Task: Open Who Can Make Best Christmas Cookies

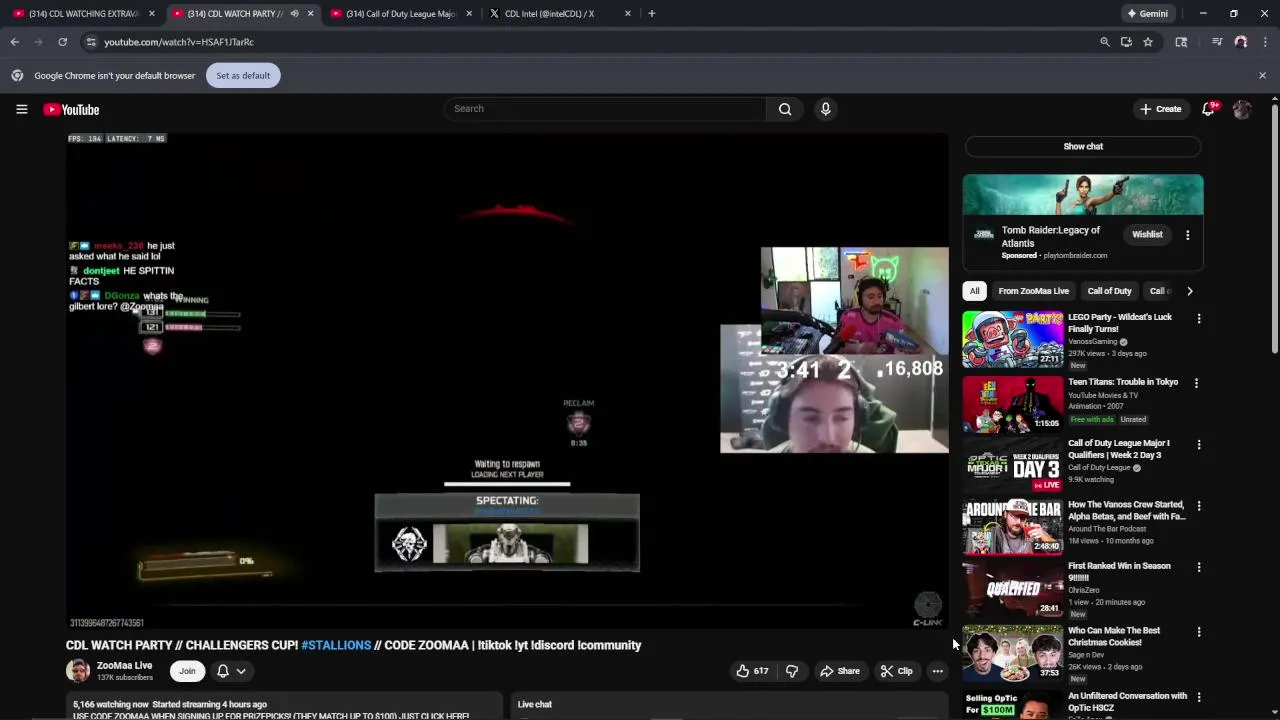Action: pyautogui.click(x=1114, y=637)
